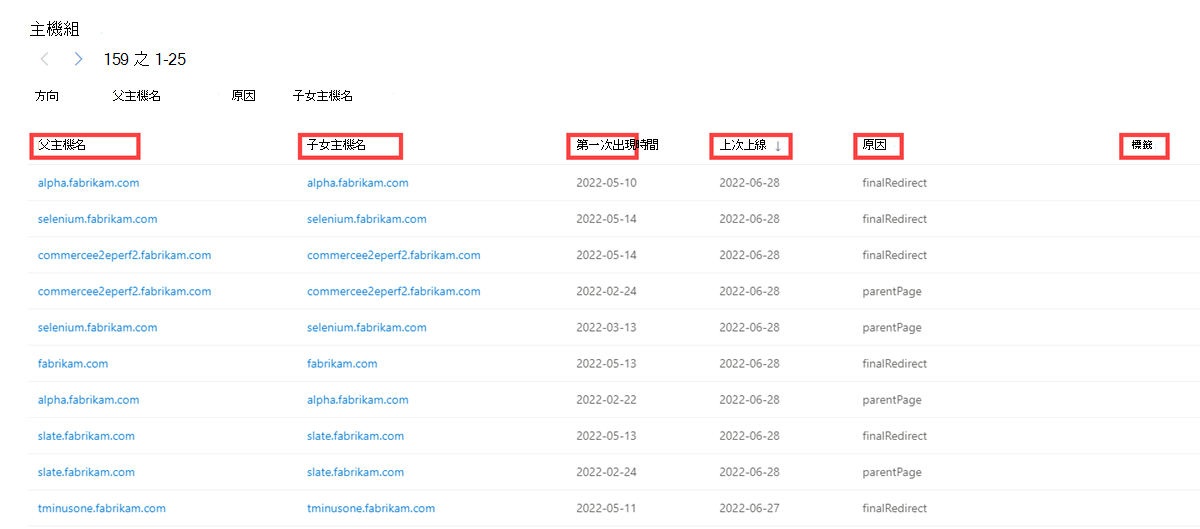This screenshot has width=1200, height=529.
Task: Sort by the 第一次出現時間 column header
Action: coord(618,145)
